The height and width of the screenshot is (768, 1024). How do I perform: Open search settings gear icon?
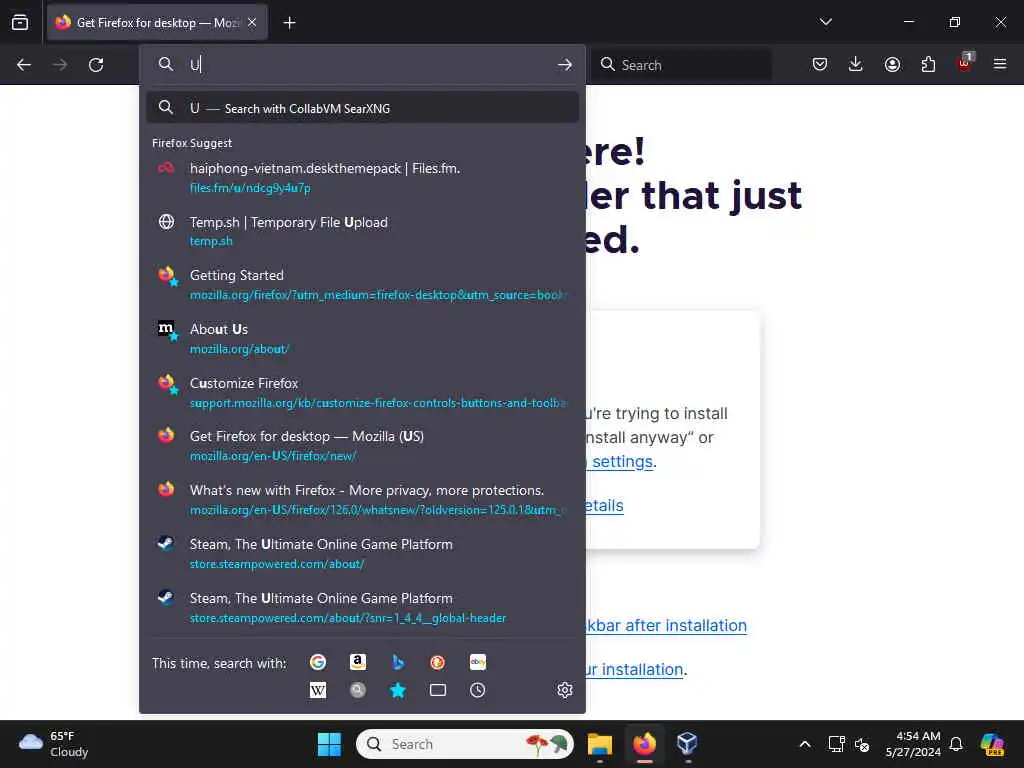[565, 690]
